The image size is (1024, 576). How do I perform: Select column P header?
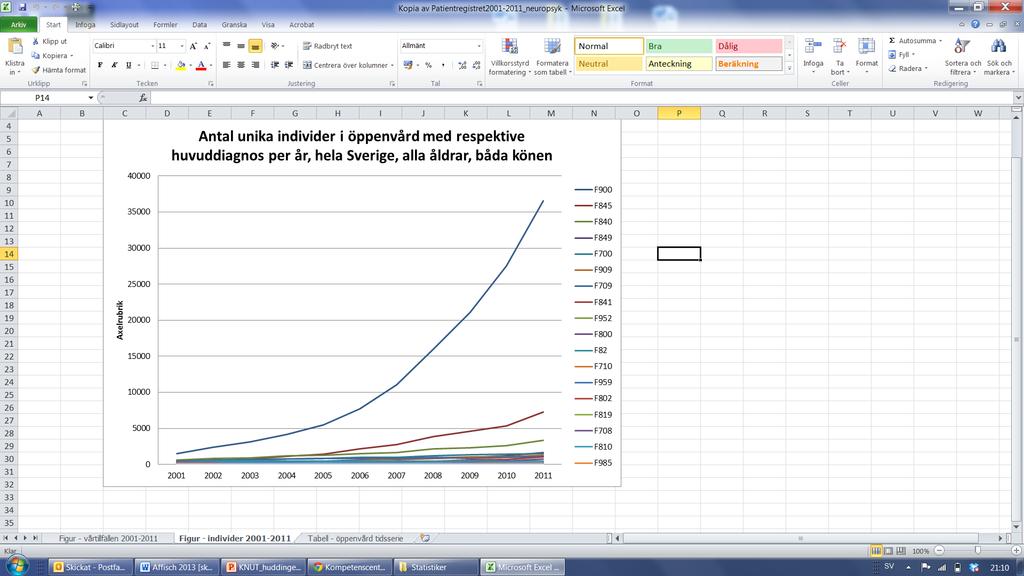click(x=679, y=113)
